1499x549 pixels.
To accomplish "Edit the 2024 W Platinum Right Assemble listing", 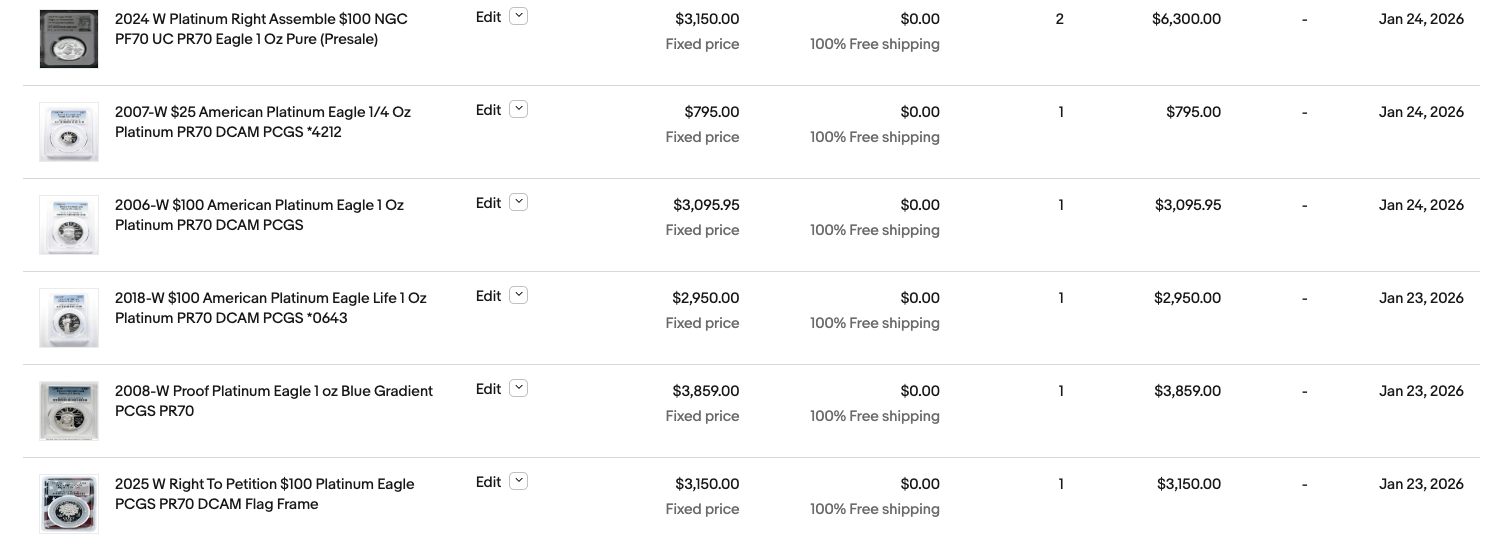I will tap(488, 17).
